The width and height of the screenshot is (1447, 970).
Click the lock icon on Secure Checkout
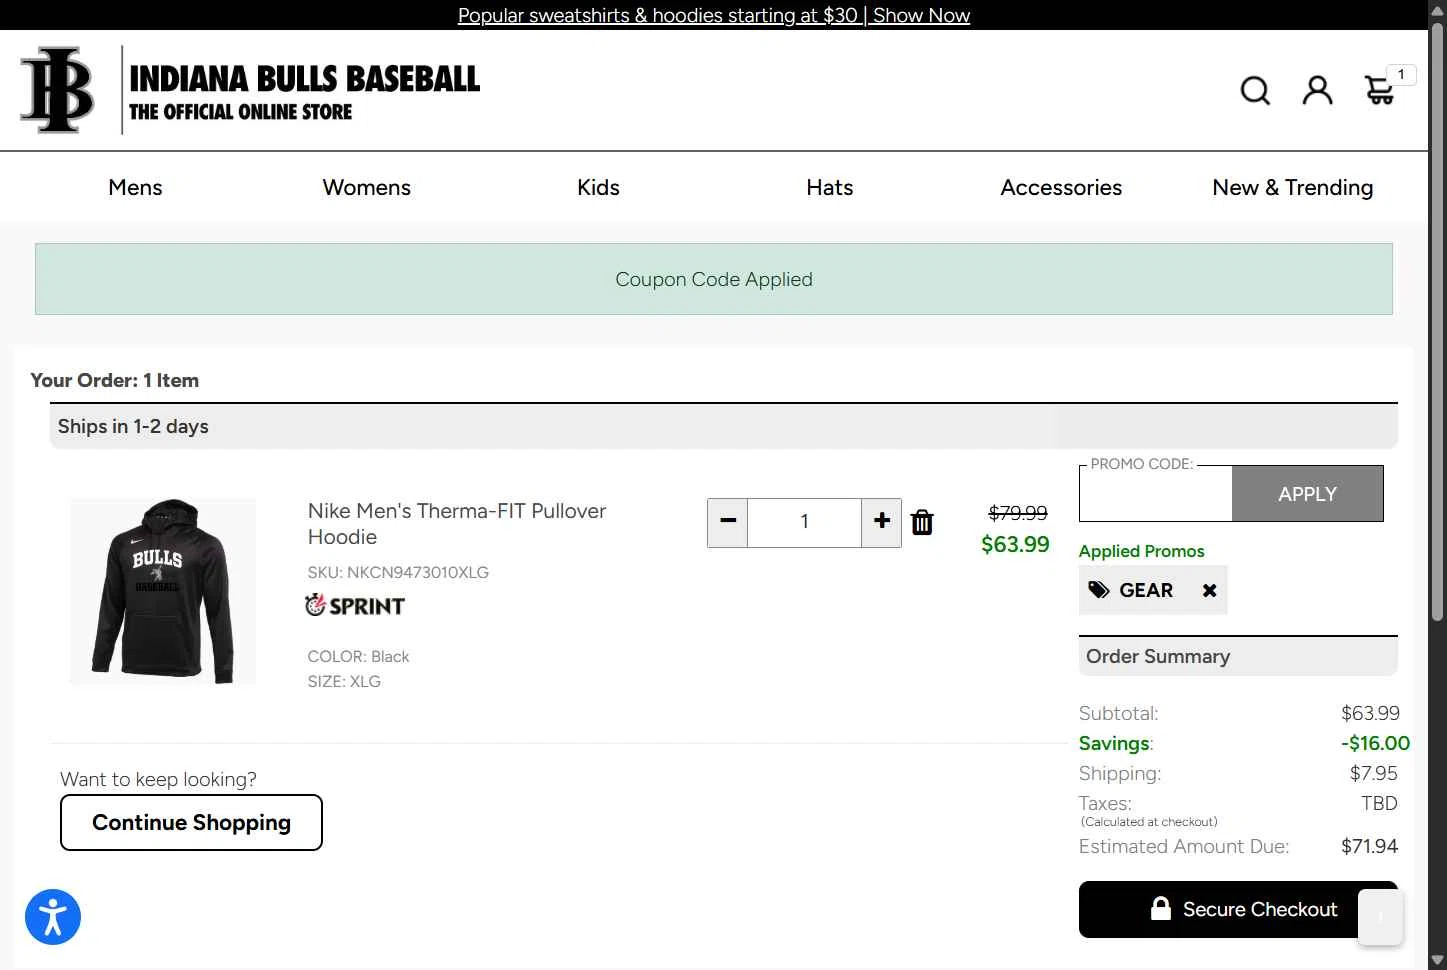tap(1160, 909)
